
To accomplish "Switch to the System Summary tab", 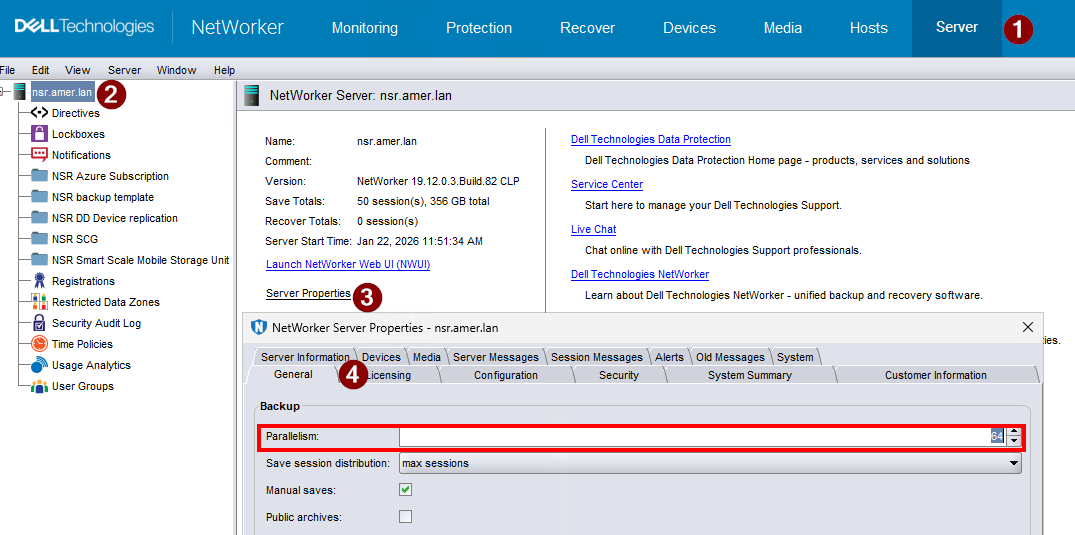I will [x=750, y=375].
